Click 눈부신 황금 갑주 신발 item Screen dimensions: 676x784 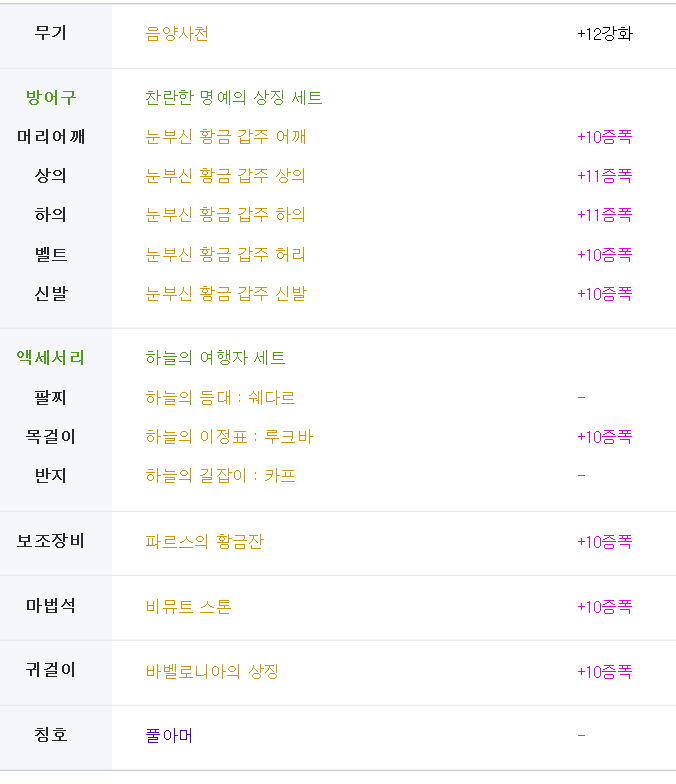coord(226,294)
